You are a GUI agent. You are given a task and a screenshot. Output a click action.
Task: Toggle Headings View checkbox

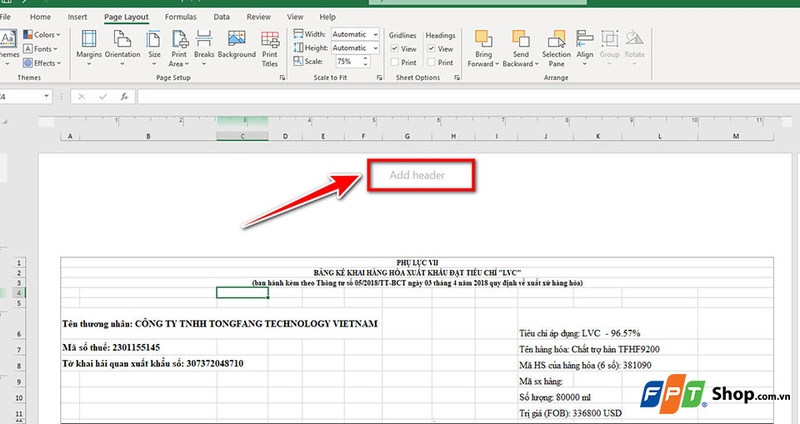[431, 48]
